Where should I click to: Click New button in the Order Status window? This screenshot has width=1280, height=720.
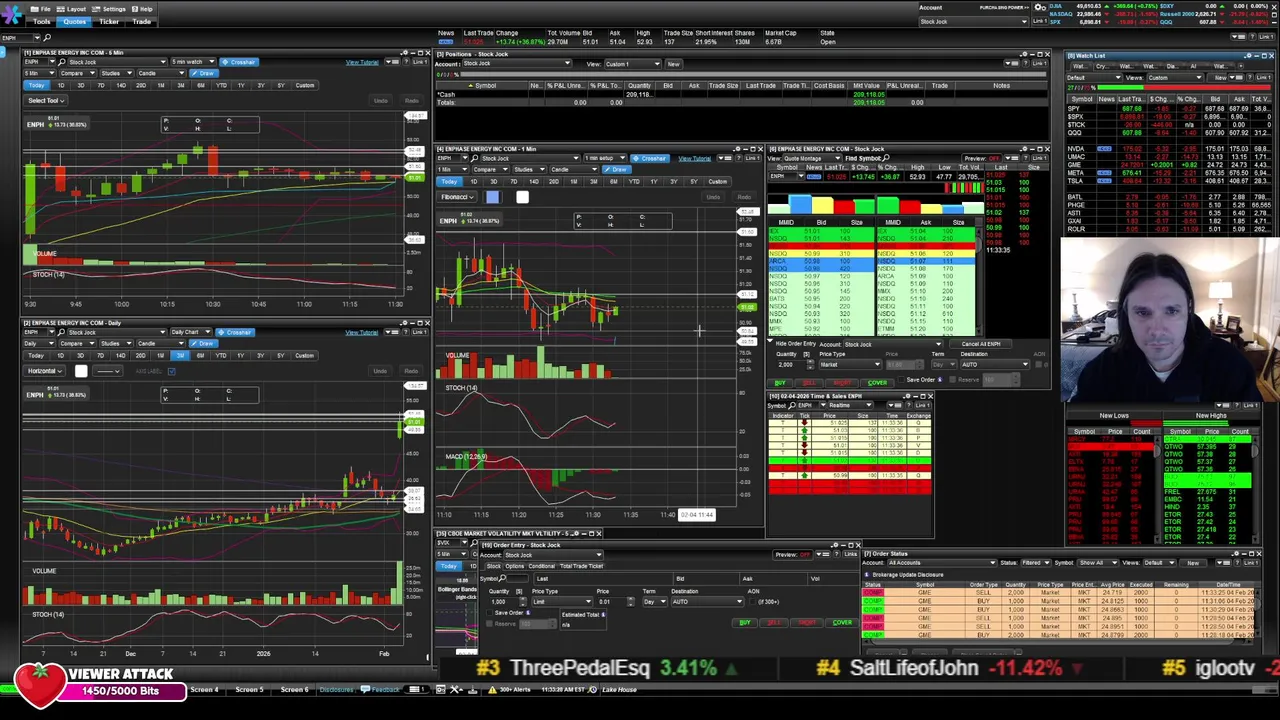tap(1193, 562)
